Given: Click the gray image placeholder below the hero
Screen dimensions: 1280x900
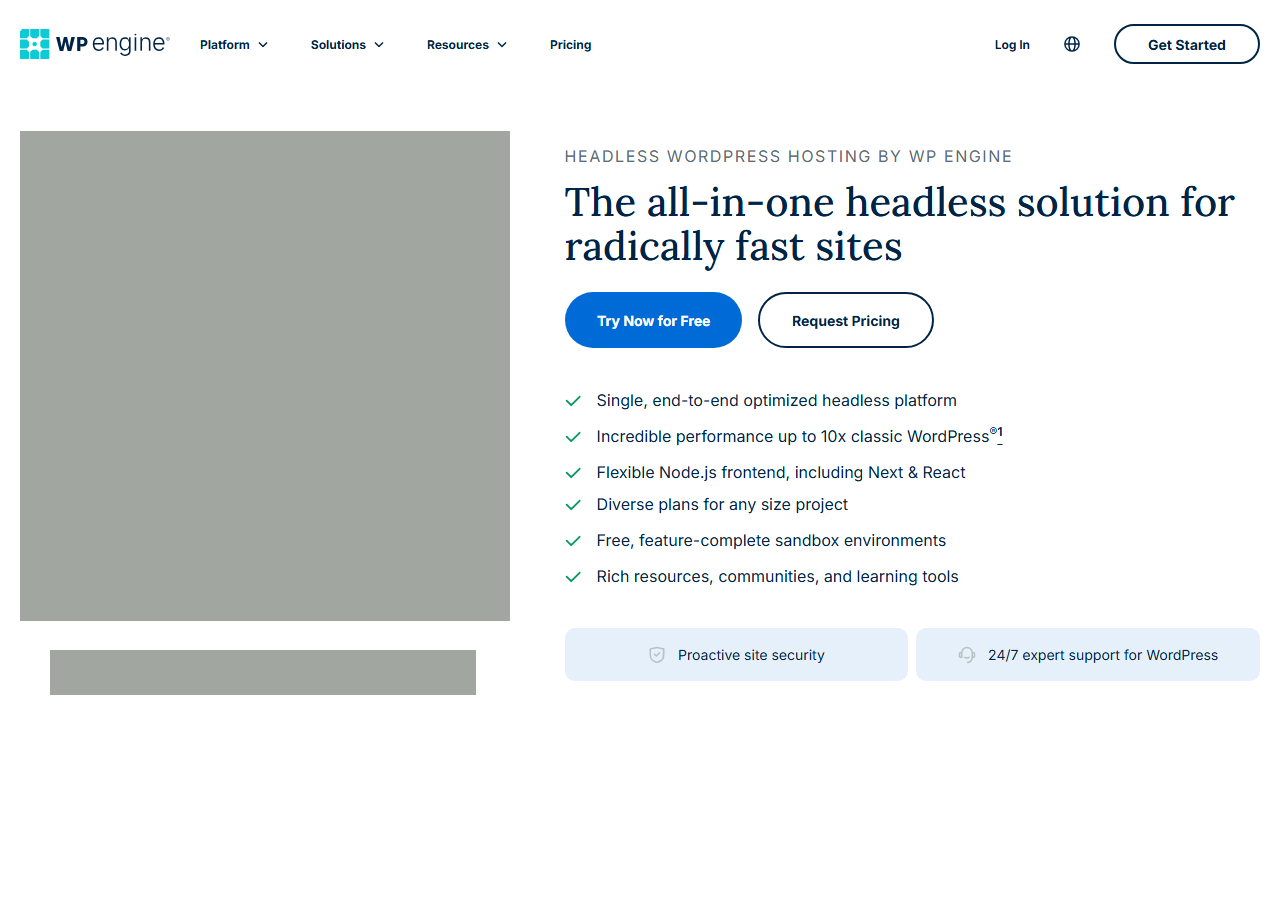Looking at the screenshot, I should 263,672.
